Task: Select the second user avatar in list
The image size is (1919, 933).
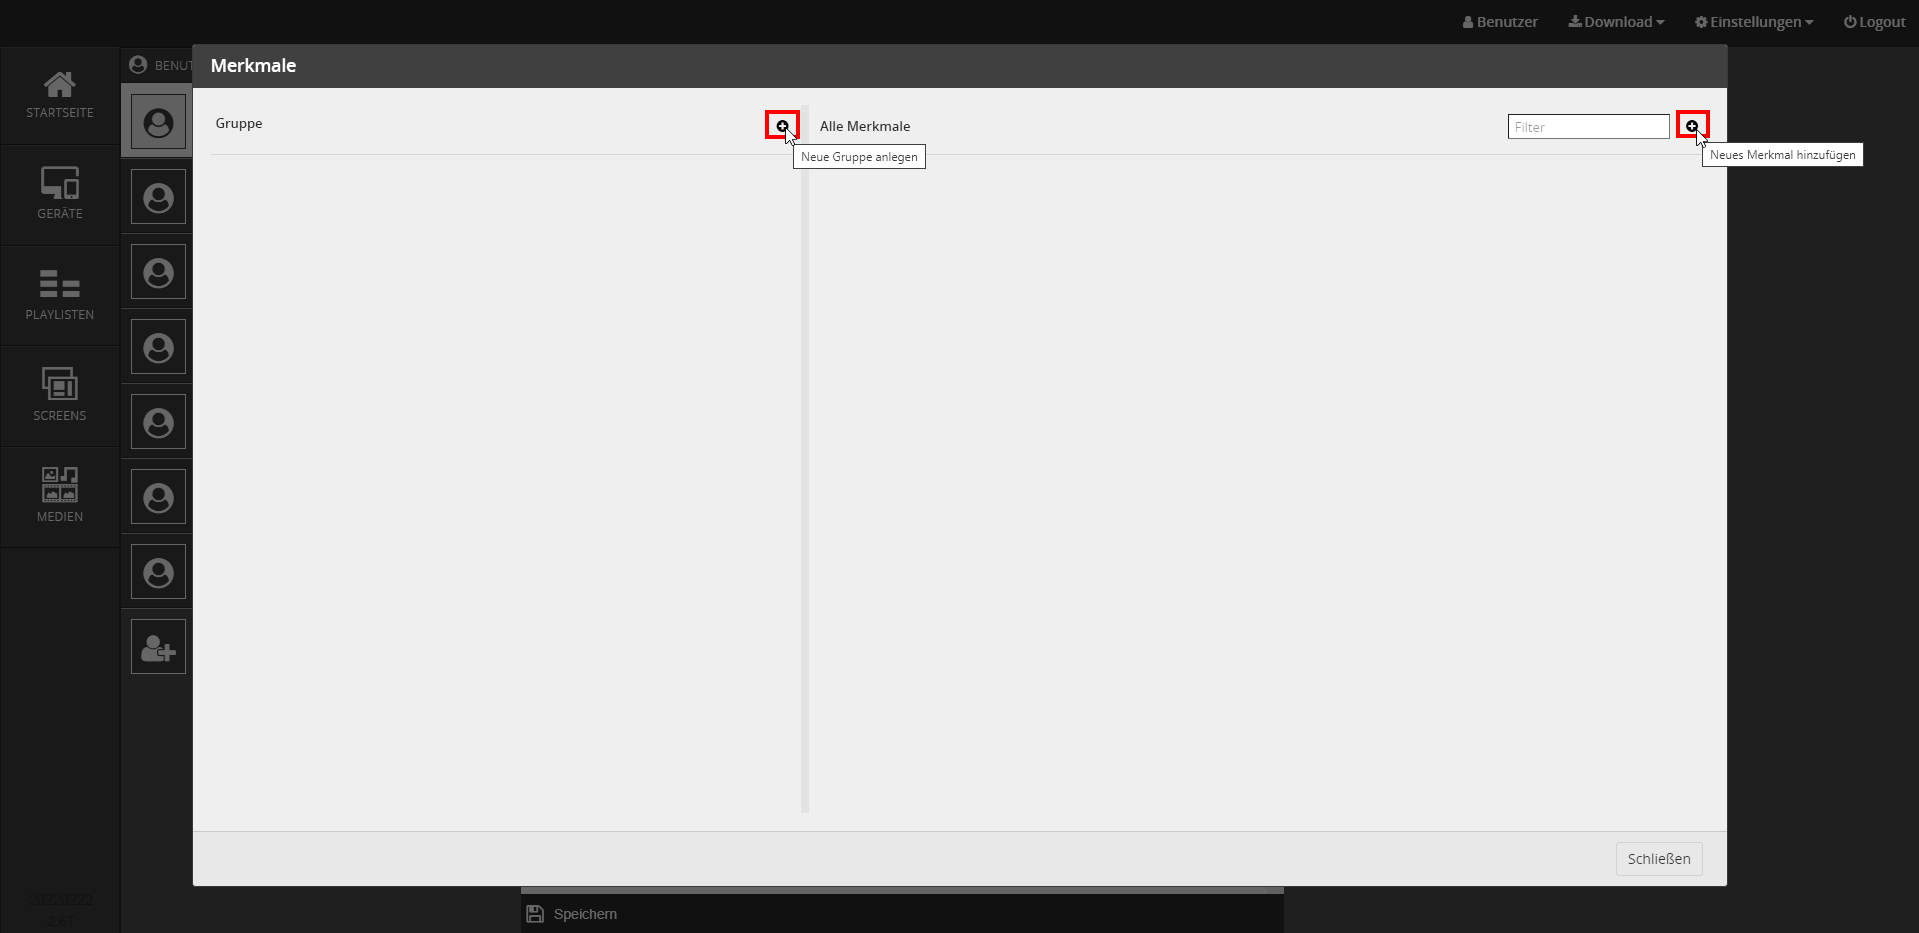Action: (158, 198)
